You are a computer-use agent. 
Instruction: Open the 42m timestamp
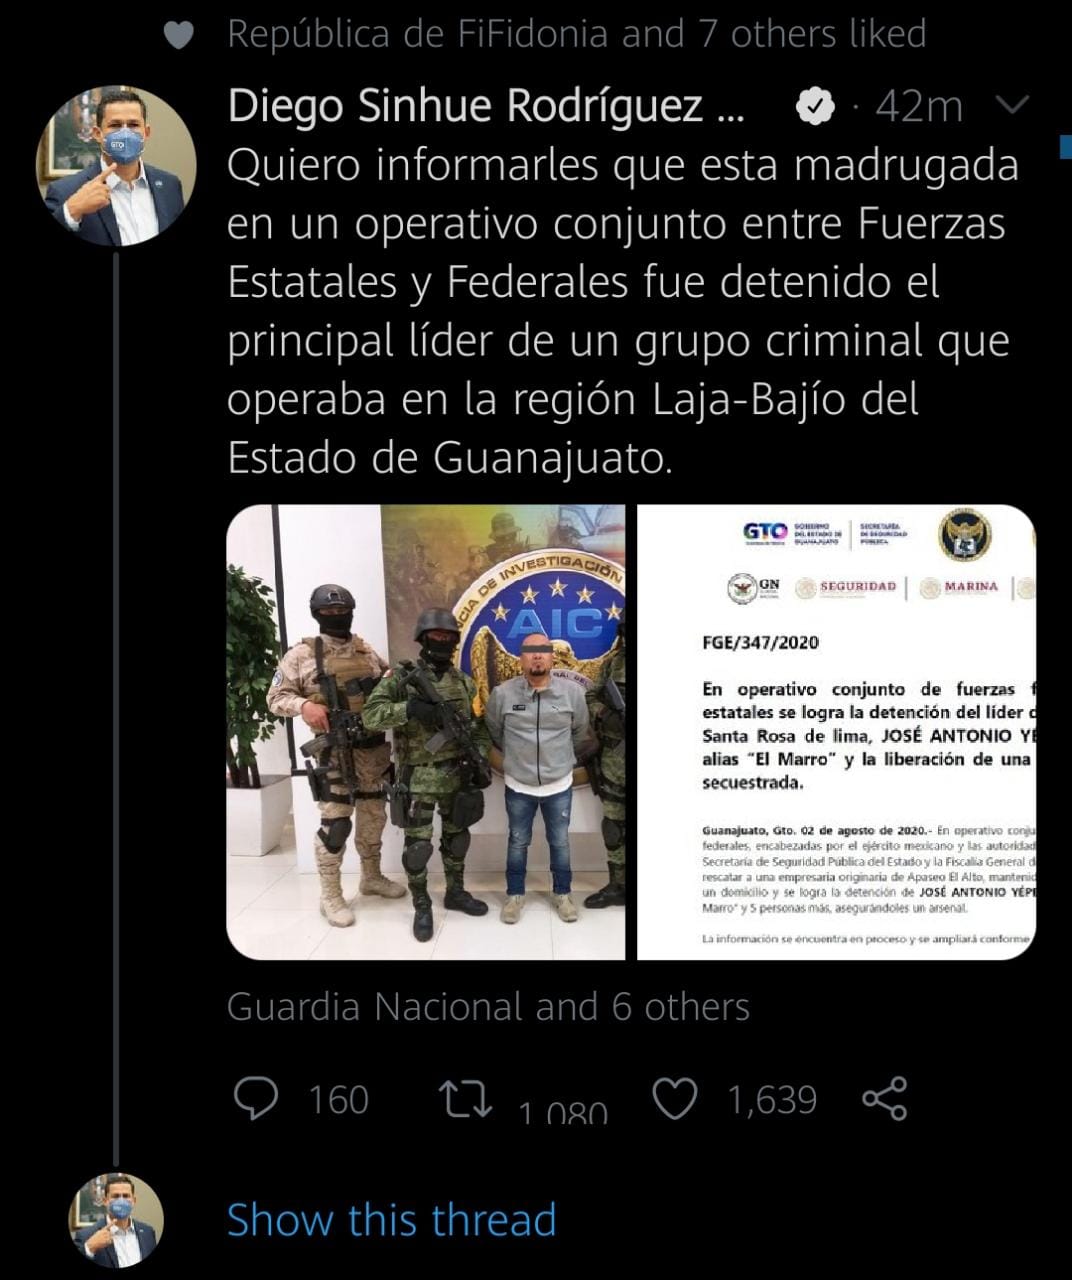918,106
